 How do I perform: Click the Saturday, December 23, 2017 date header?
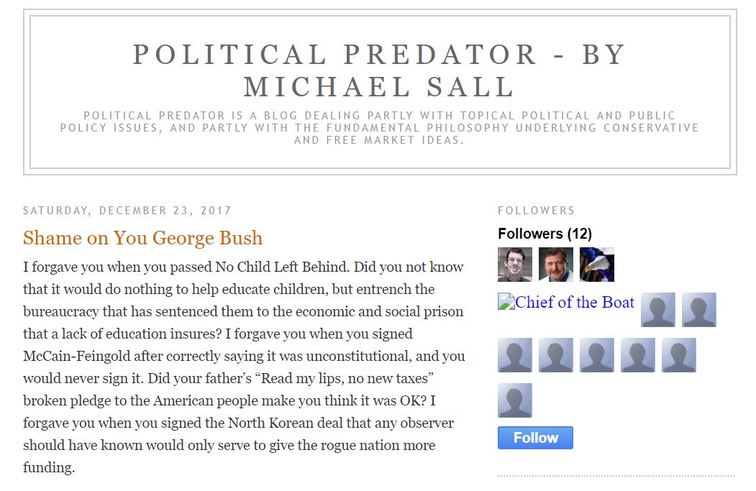click(x=127, y=211)
